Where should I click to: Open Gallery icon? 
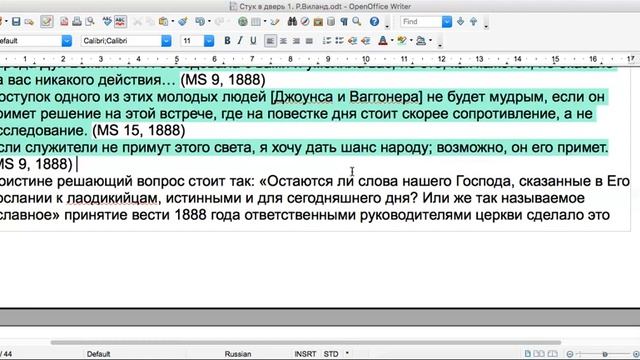pyautogui.click(x=318, y=22)
